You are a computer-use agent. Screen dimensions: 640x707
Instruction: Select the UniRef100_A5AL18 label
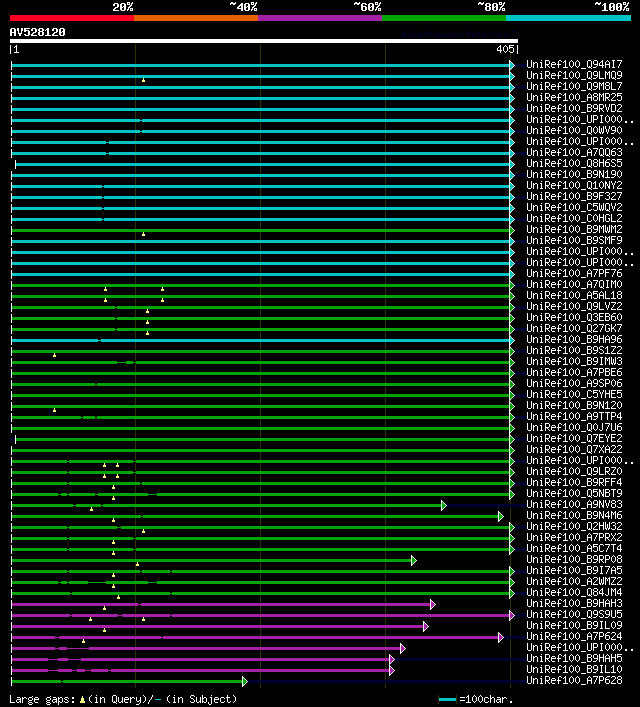click(574, 295)
